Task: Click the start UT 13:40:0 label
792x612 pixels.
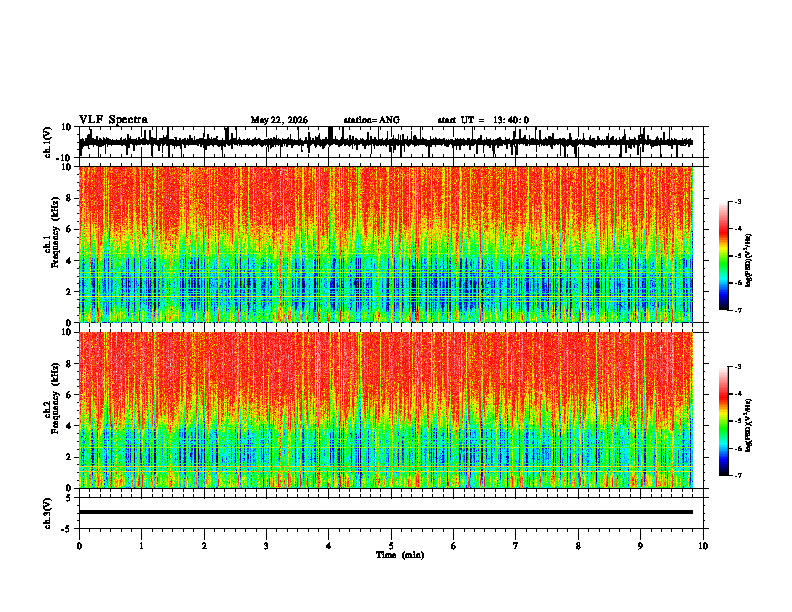Action: coord(483,120)
